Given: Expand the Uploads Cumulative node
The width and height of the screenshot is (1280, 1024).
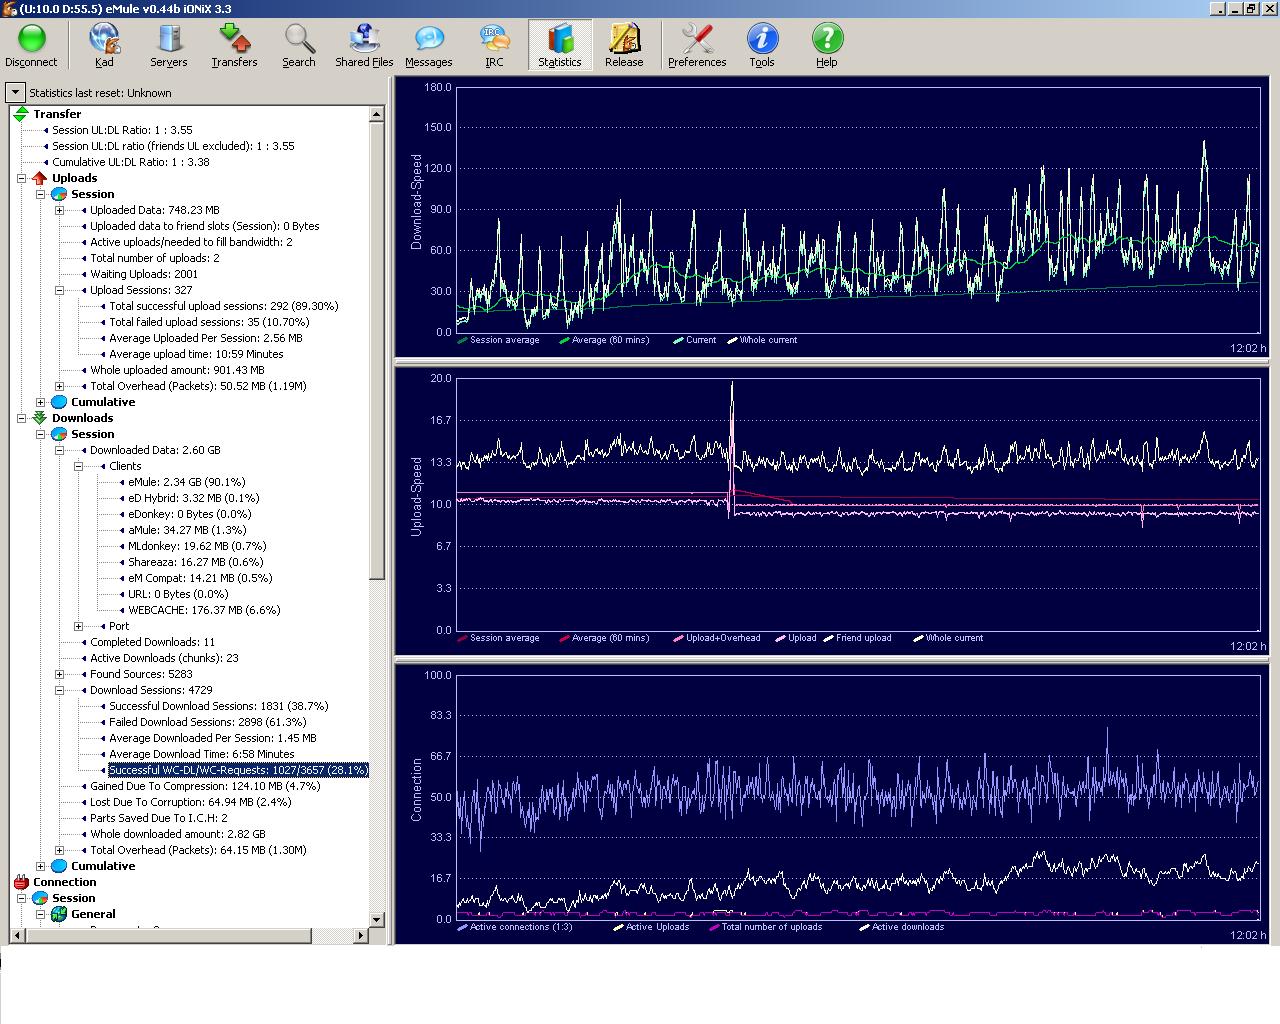Looking at the screenshot, I should 40,402.
